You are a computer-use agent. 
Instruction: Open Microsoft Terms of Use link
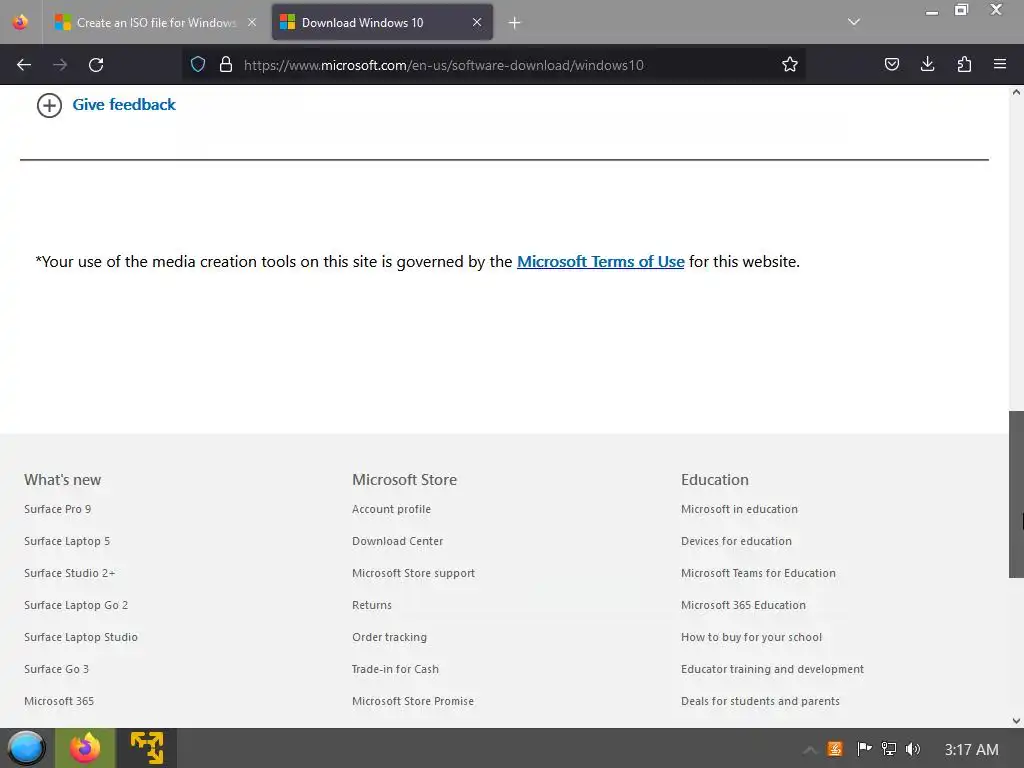[x=600, y=261]
